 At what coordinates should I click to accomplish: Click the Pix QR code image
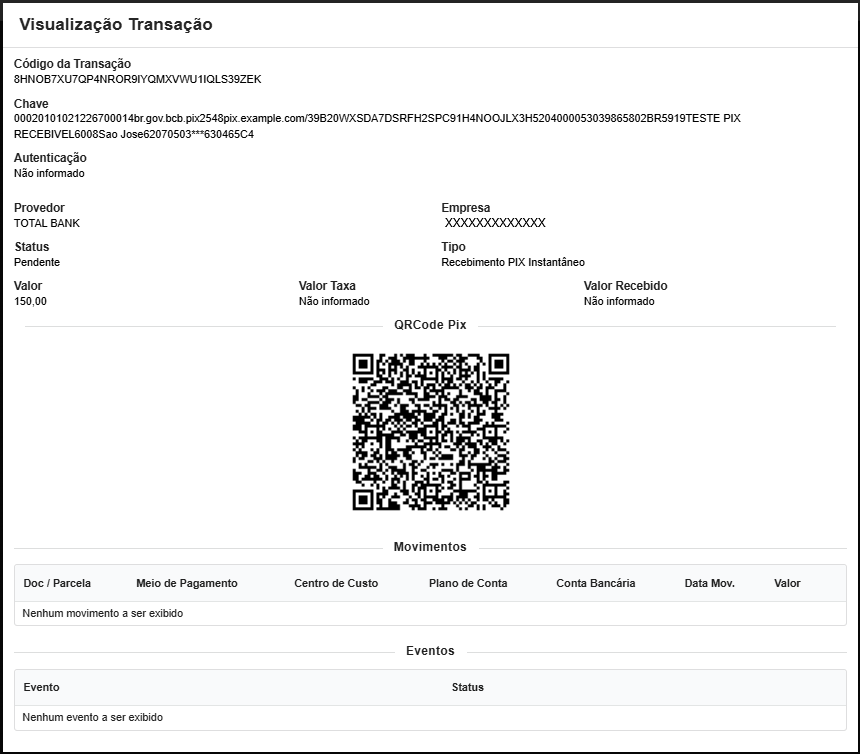pyautogui.click(x=430, y=431)
